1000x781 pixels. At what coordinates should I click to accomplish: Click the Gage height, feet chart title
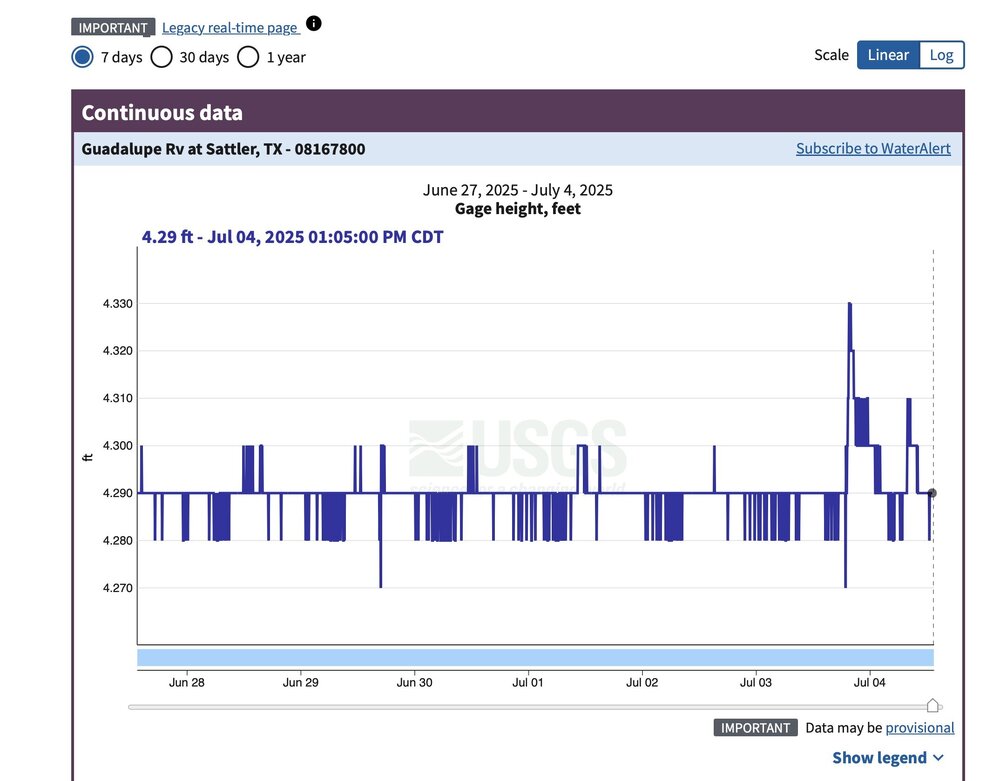pyautogui.click(x=517, y=209)
